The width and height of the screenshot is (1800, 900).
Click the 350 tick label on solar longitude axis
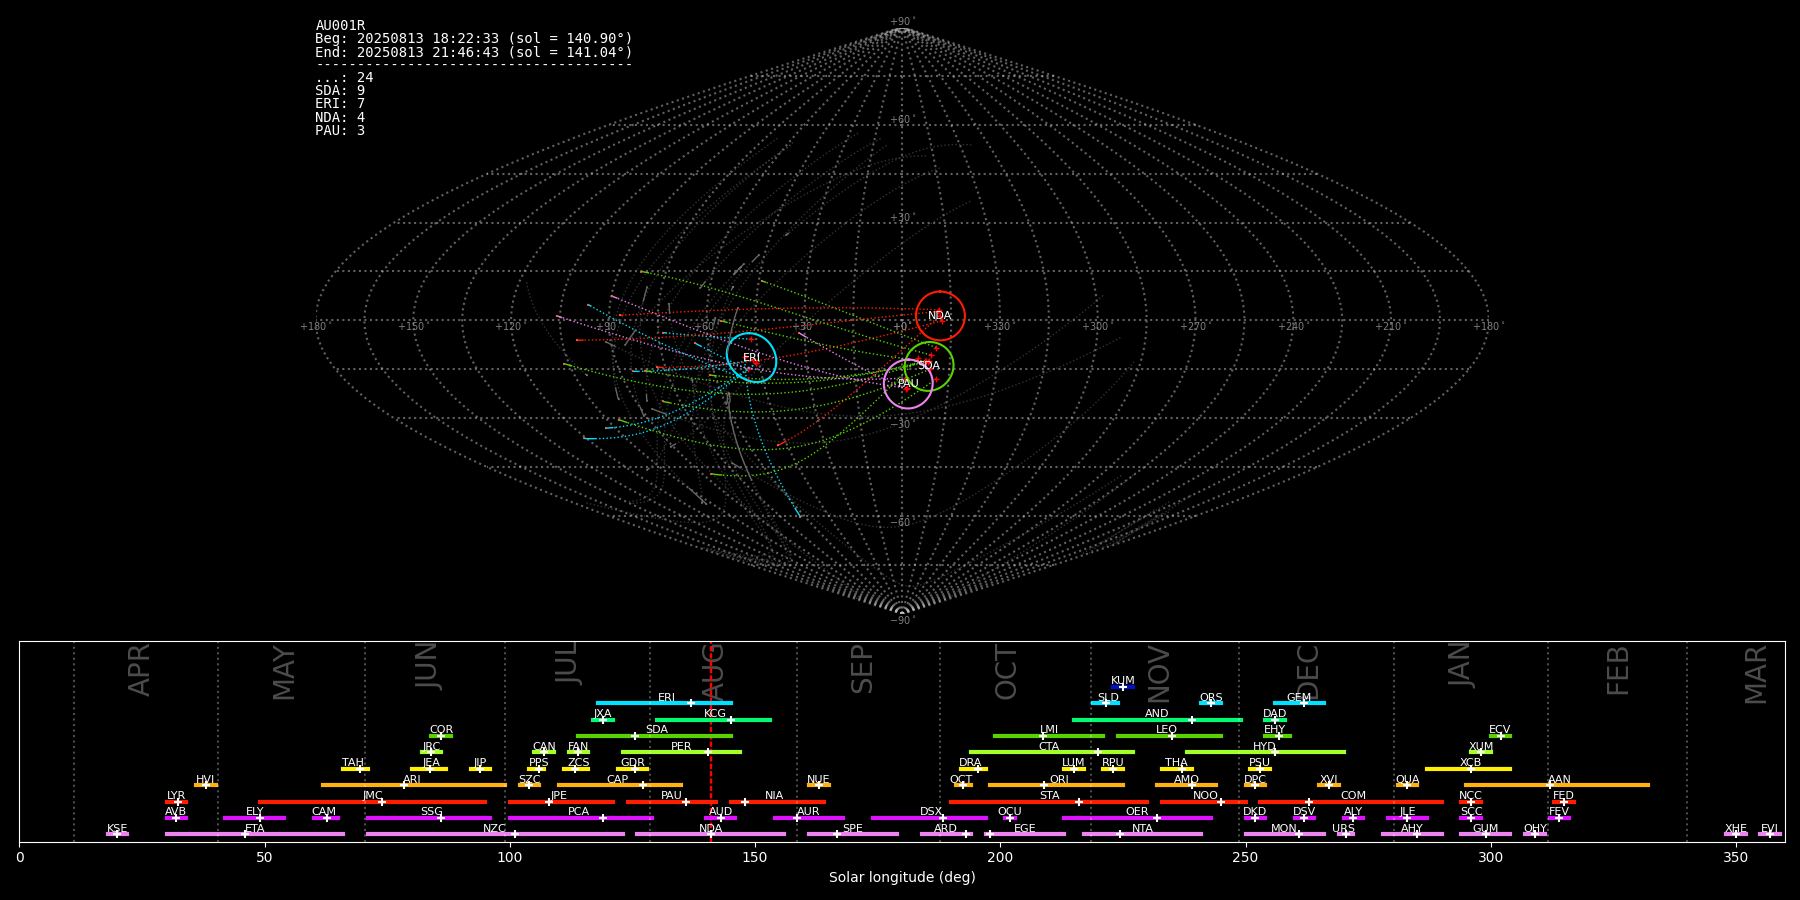coord(1736,857)
